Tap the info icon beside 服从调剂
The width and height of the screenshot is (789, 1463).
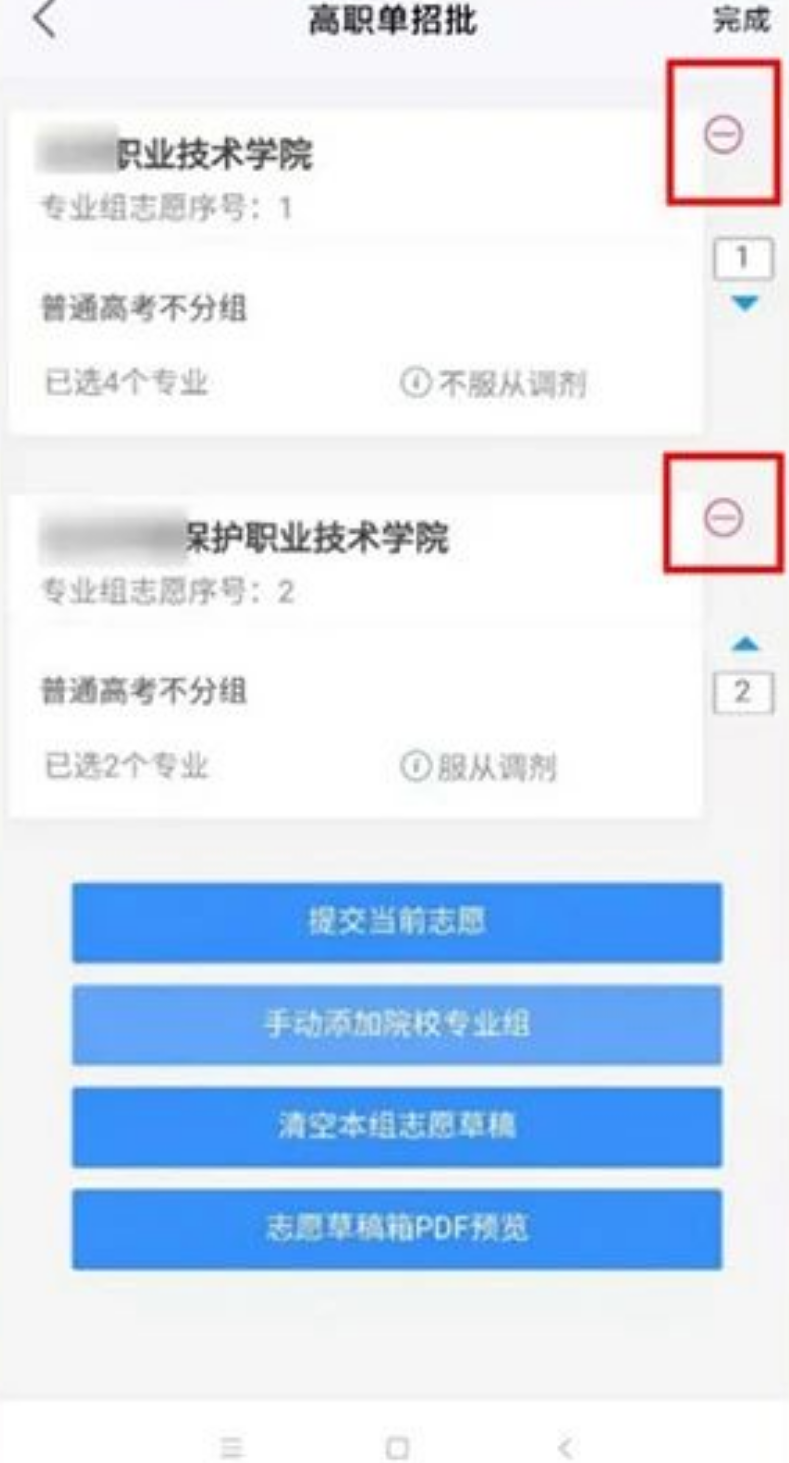coord(411,768)
